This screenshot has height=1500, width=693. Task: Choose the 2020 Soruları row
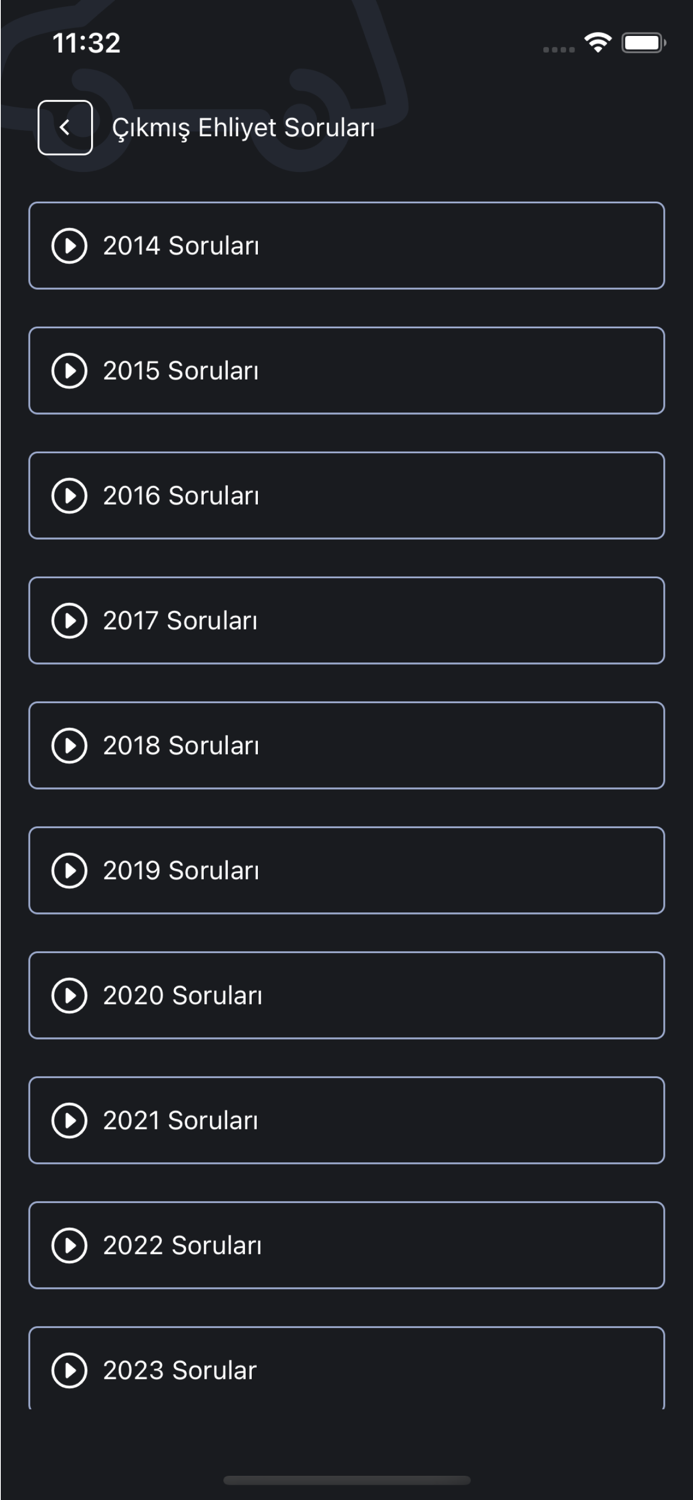[346, 996]
